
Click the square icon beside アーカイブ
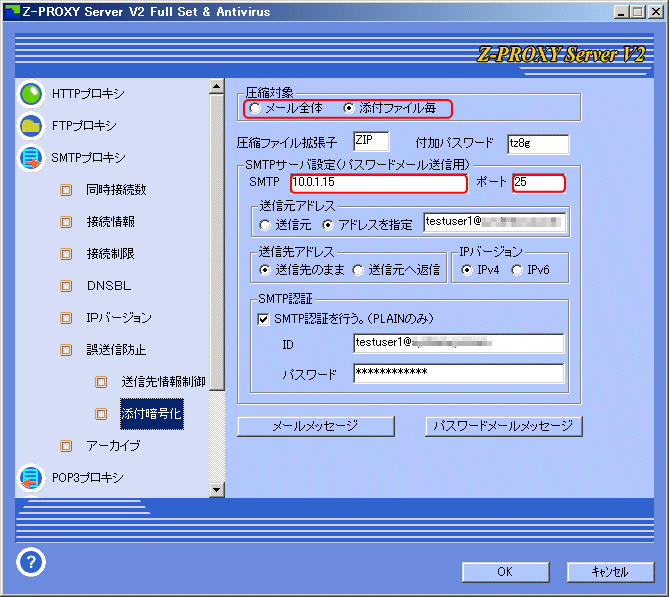[x=66, y=446]
